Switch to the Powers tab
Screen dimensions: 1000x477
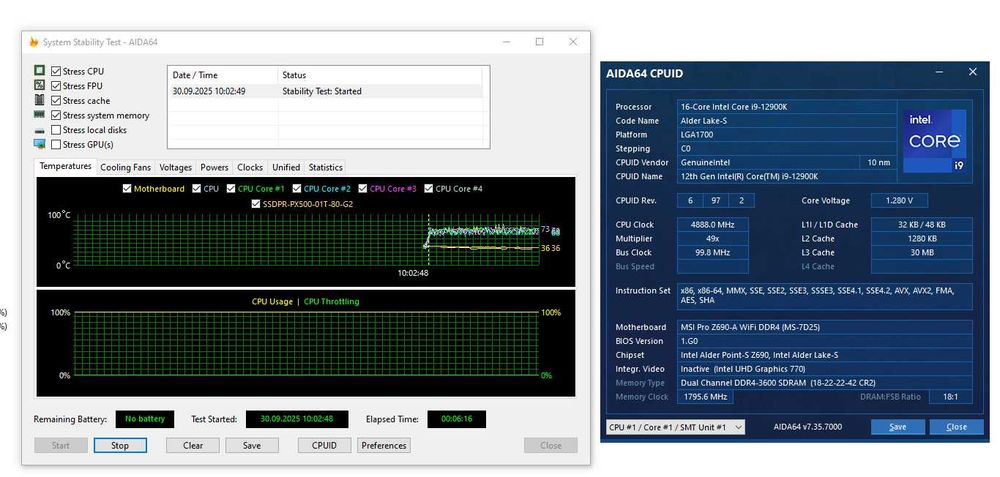[x=214, y=167]
